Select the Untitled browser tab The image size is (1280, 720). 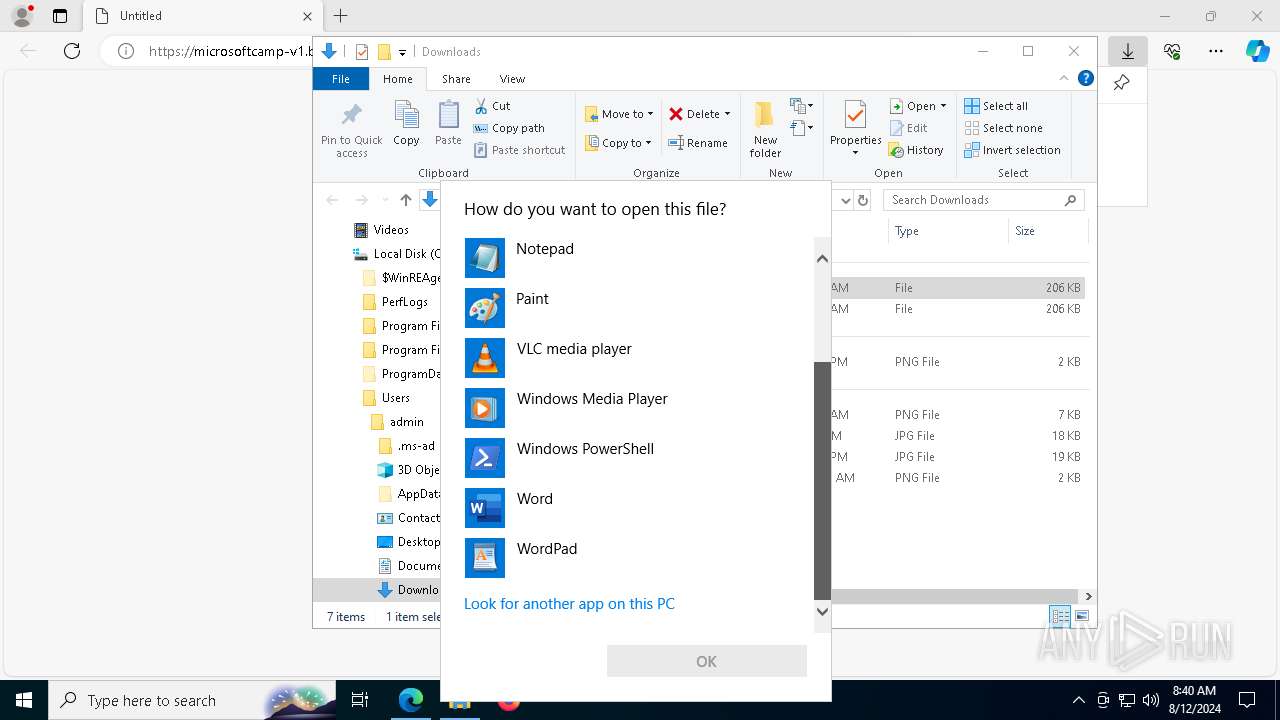coord(201,16)
